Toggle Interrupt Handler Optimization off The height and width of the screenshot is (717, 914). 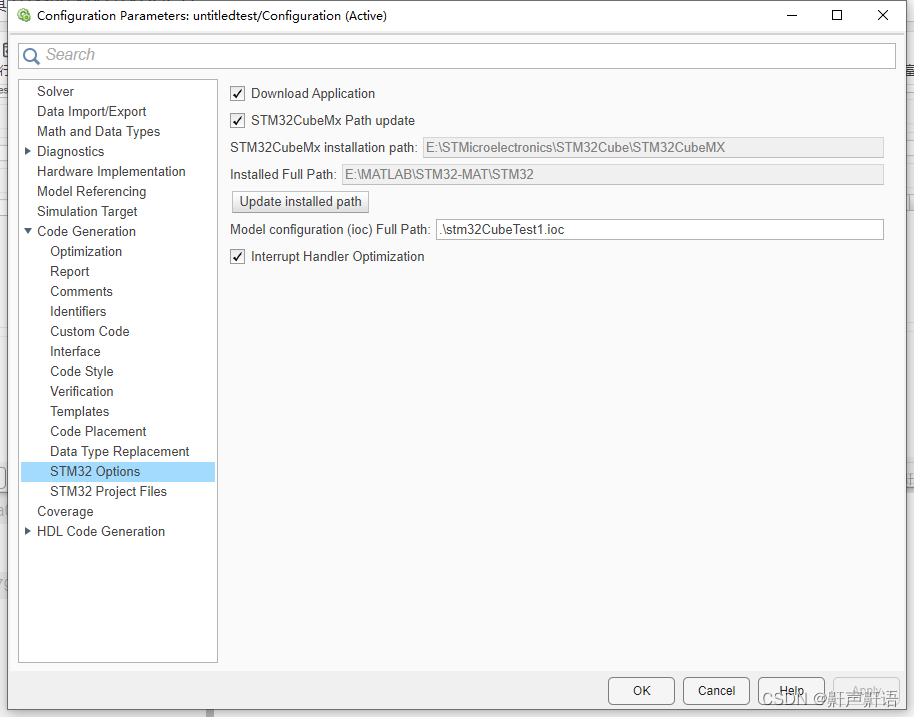237,256
